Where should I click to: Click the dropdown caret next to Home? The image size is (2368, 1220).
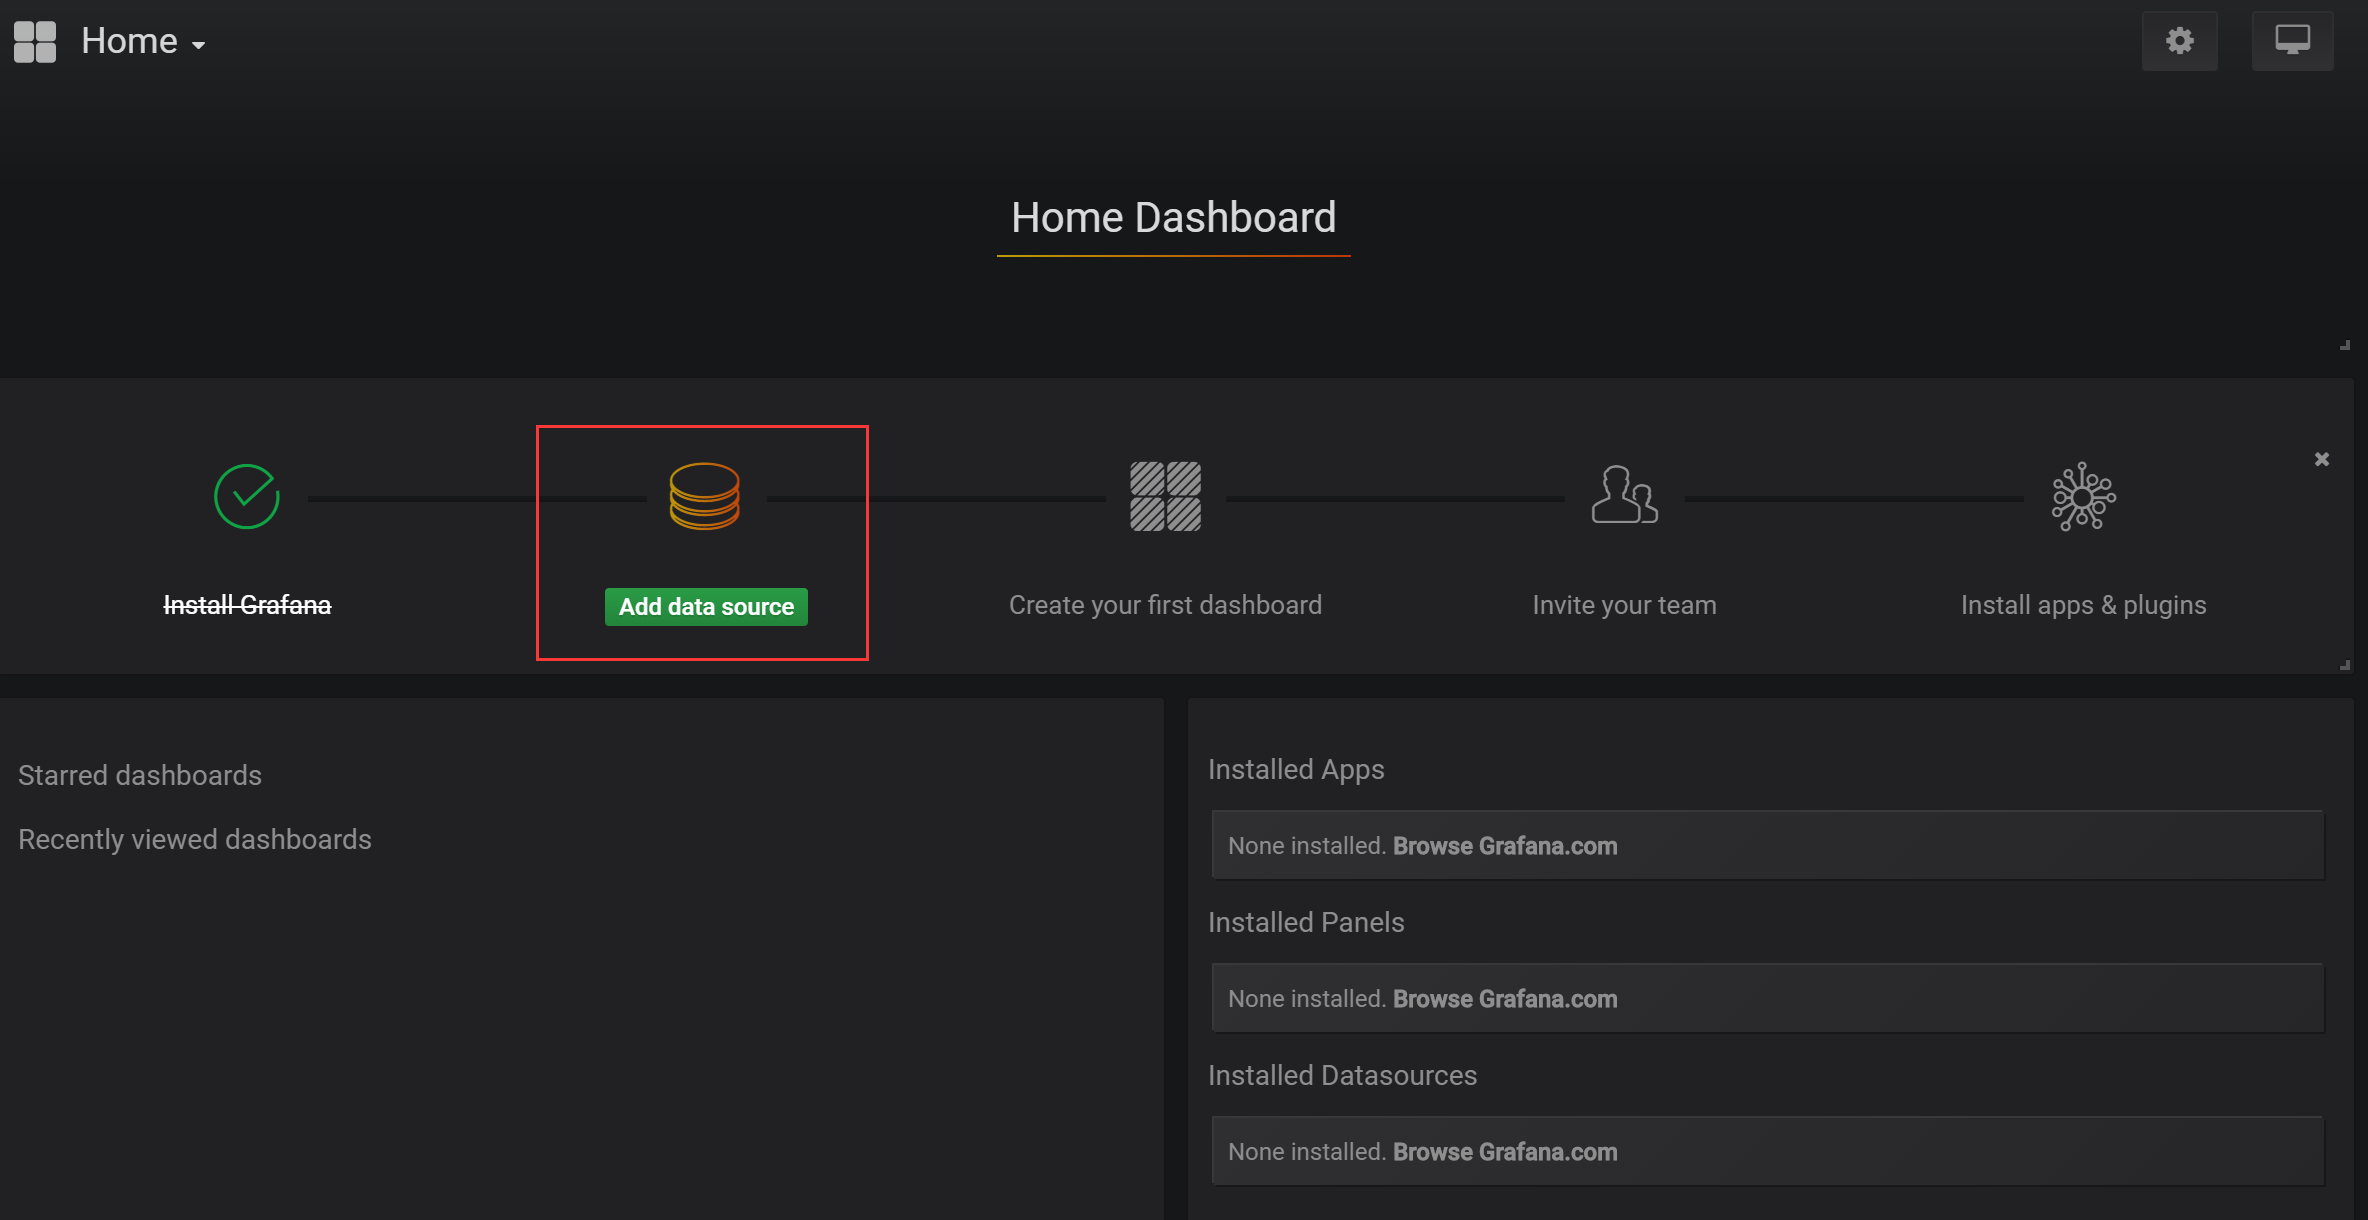coord(199,45)
